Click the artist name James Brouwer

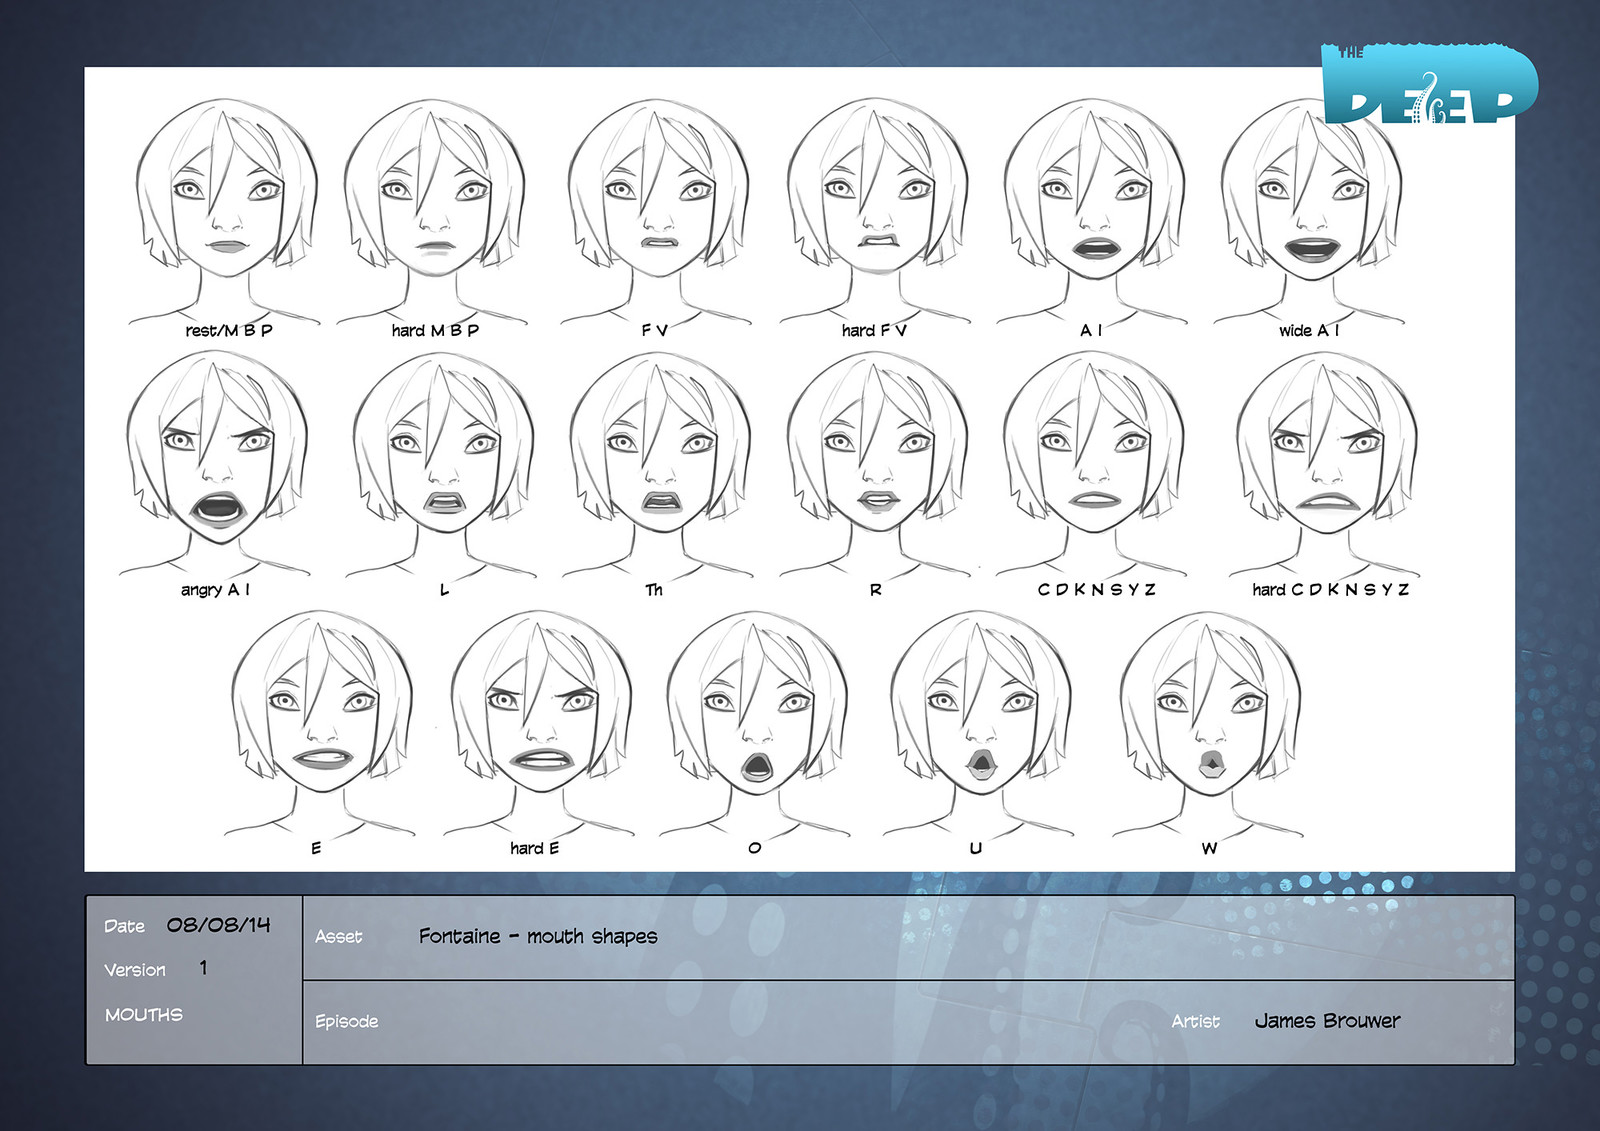coord(1327,1020)
